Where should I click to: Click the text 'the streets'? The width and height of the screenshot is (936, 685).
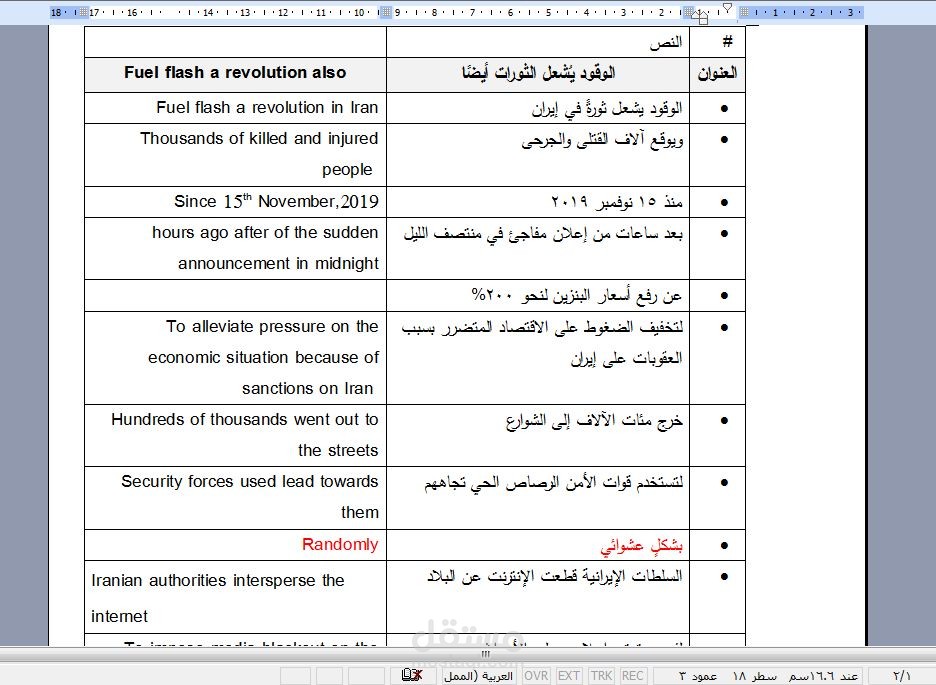tap(338, 451)
